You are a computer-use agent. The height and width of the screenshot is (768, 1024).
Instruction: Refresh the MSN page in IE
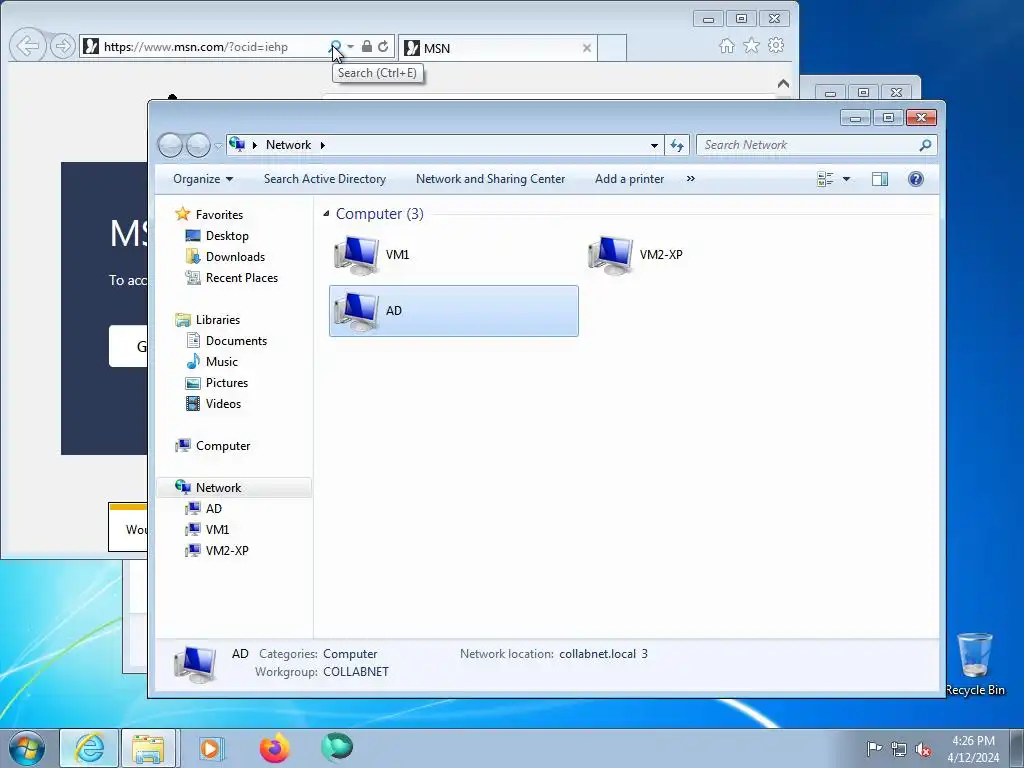383,46
